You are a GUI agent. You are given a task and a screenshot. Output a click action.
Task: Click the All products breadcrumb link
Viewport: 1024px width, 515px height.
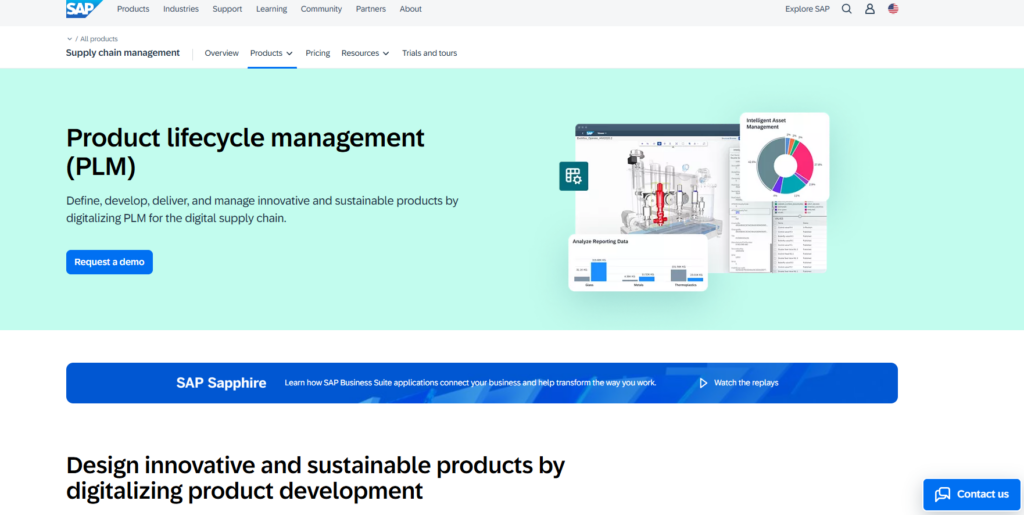click(x=99, y=39)
